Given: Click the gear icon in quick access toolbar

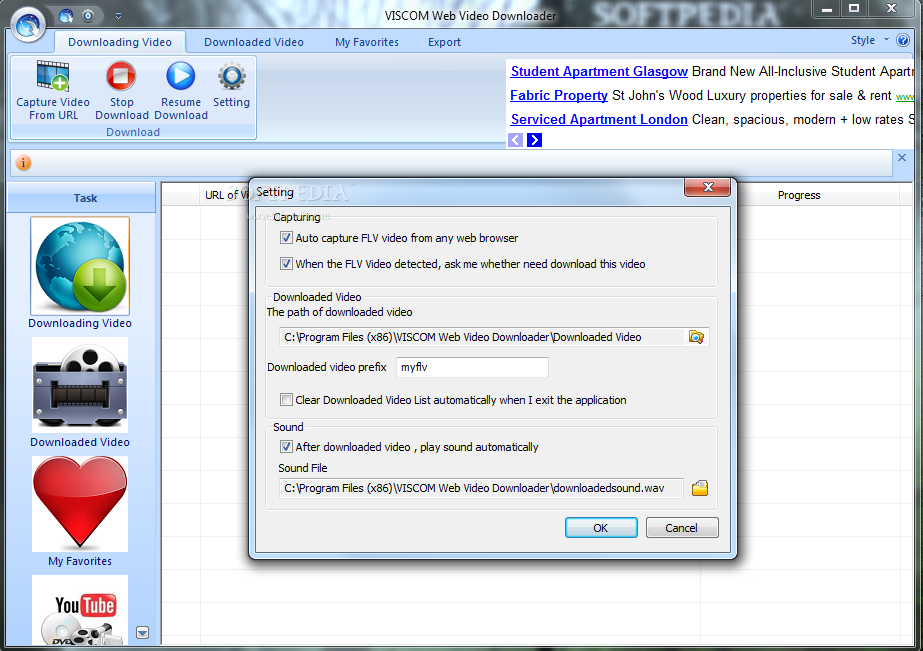Looking at the screenshot, I should [88, 16].
